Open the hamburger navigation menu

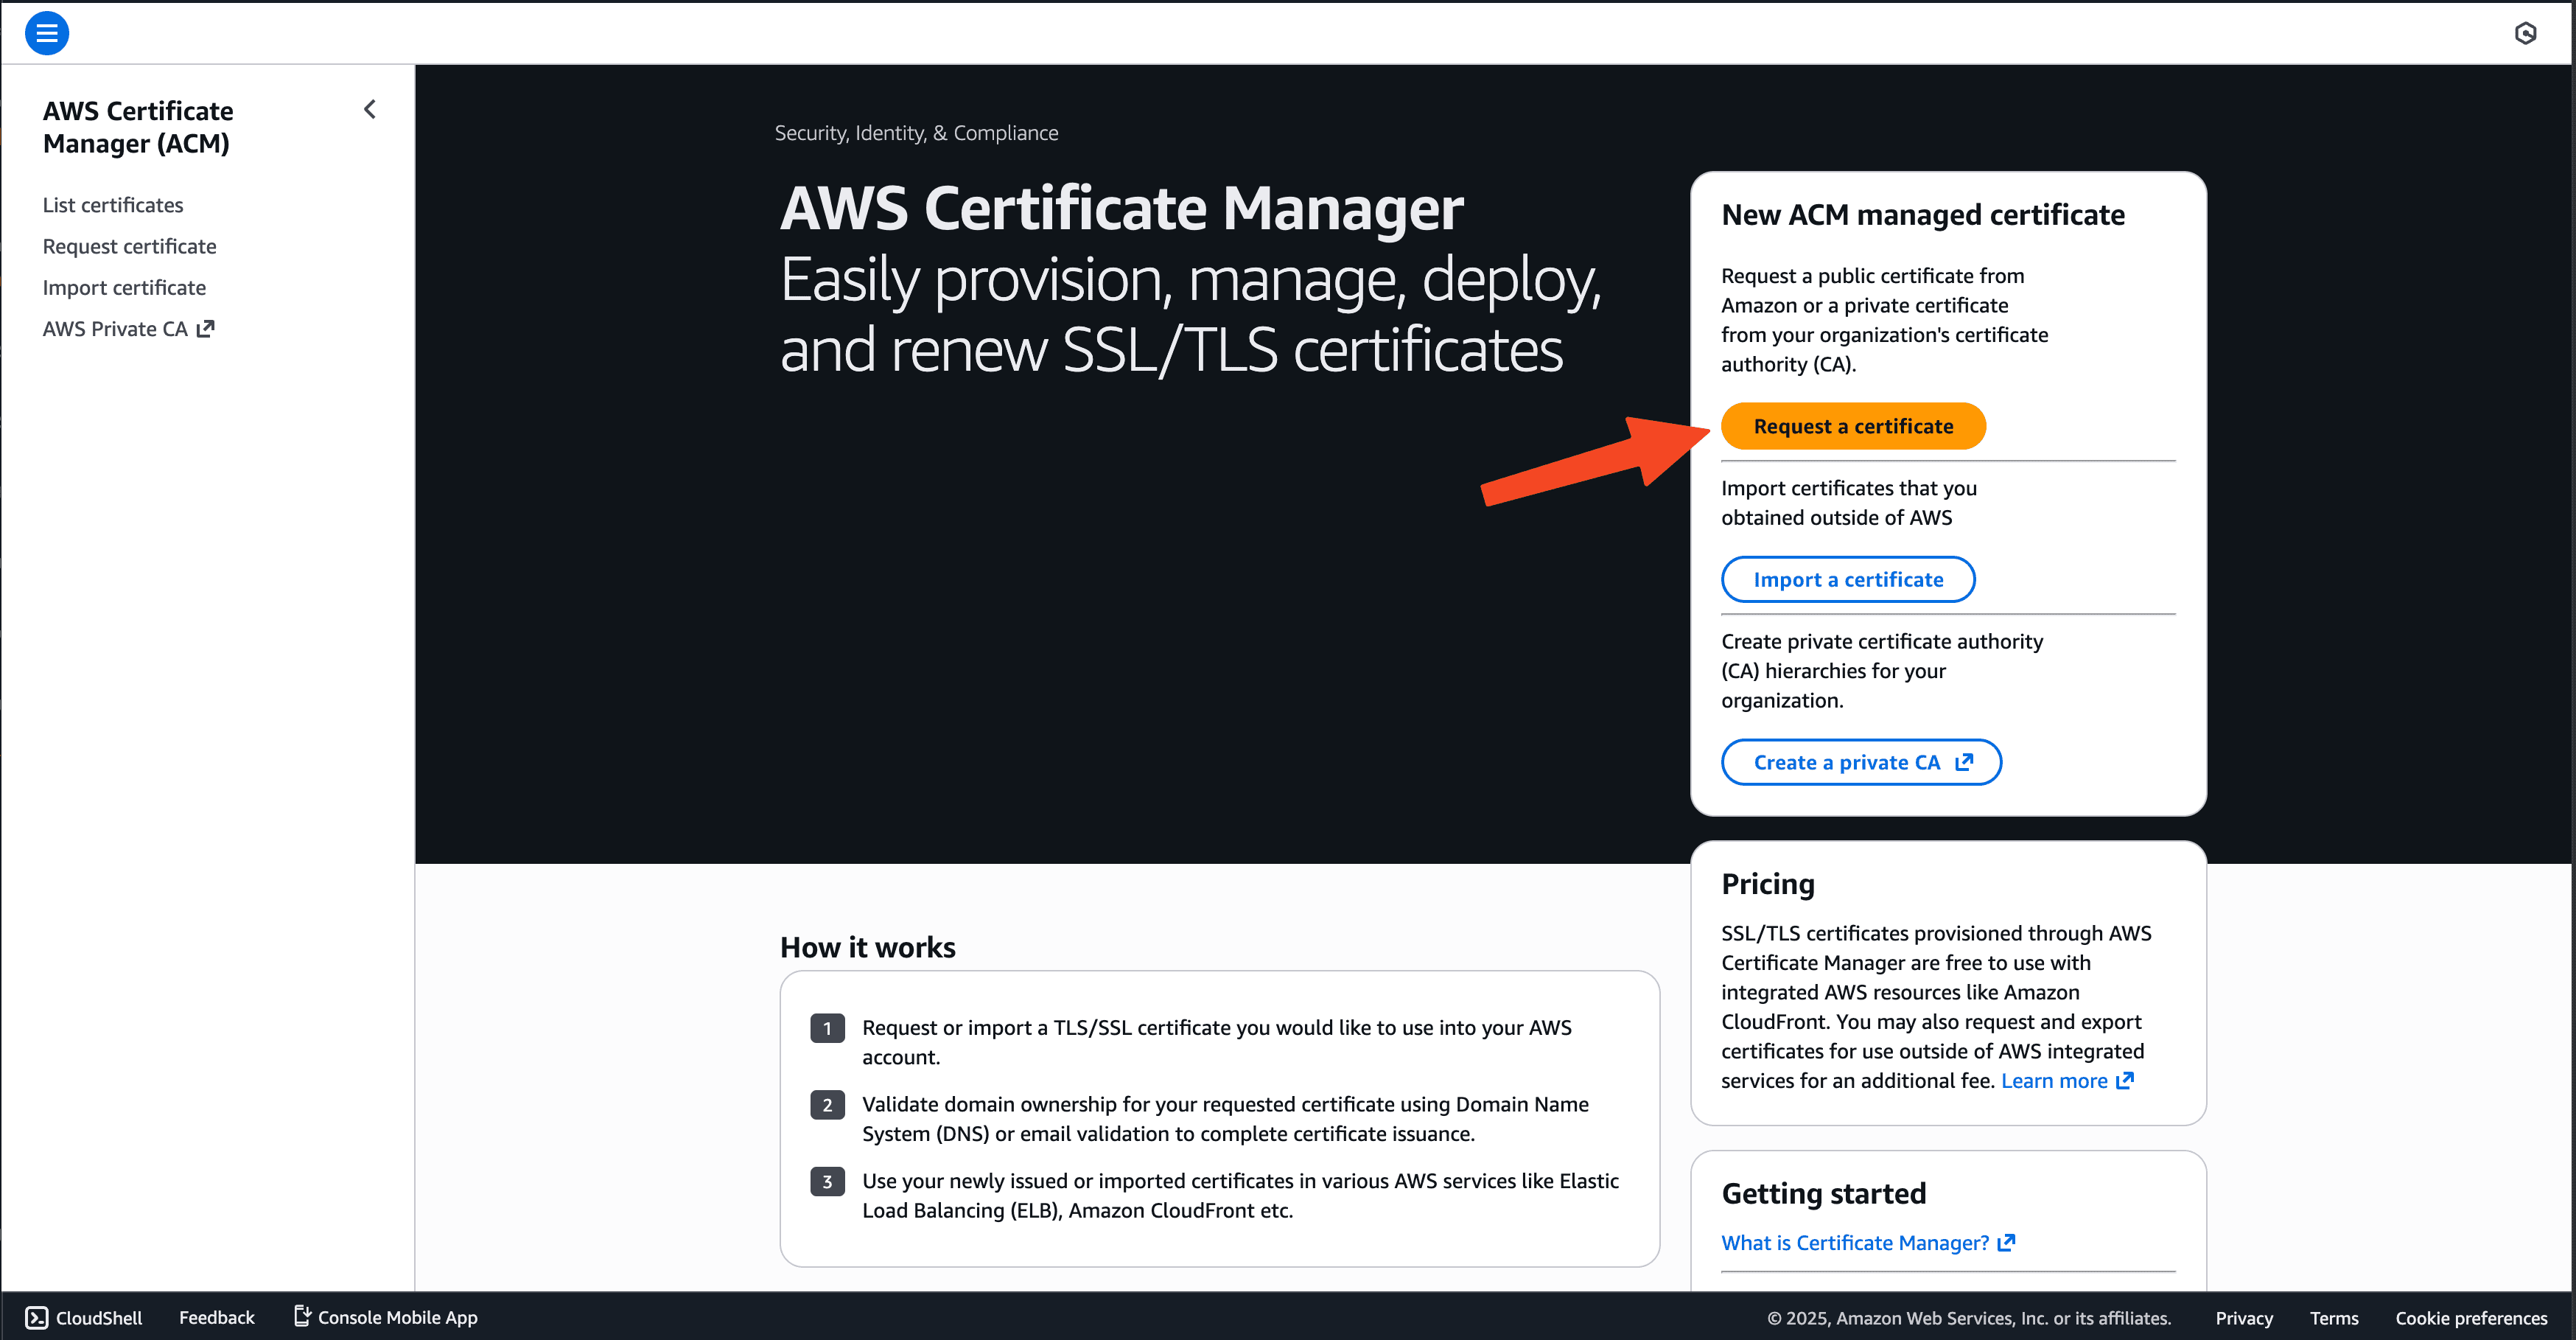coord(46,32)
